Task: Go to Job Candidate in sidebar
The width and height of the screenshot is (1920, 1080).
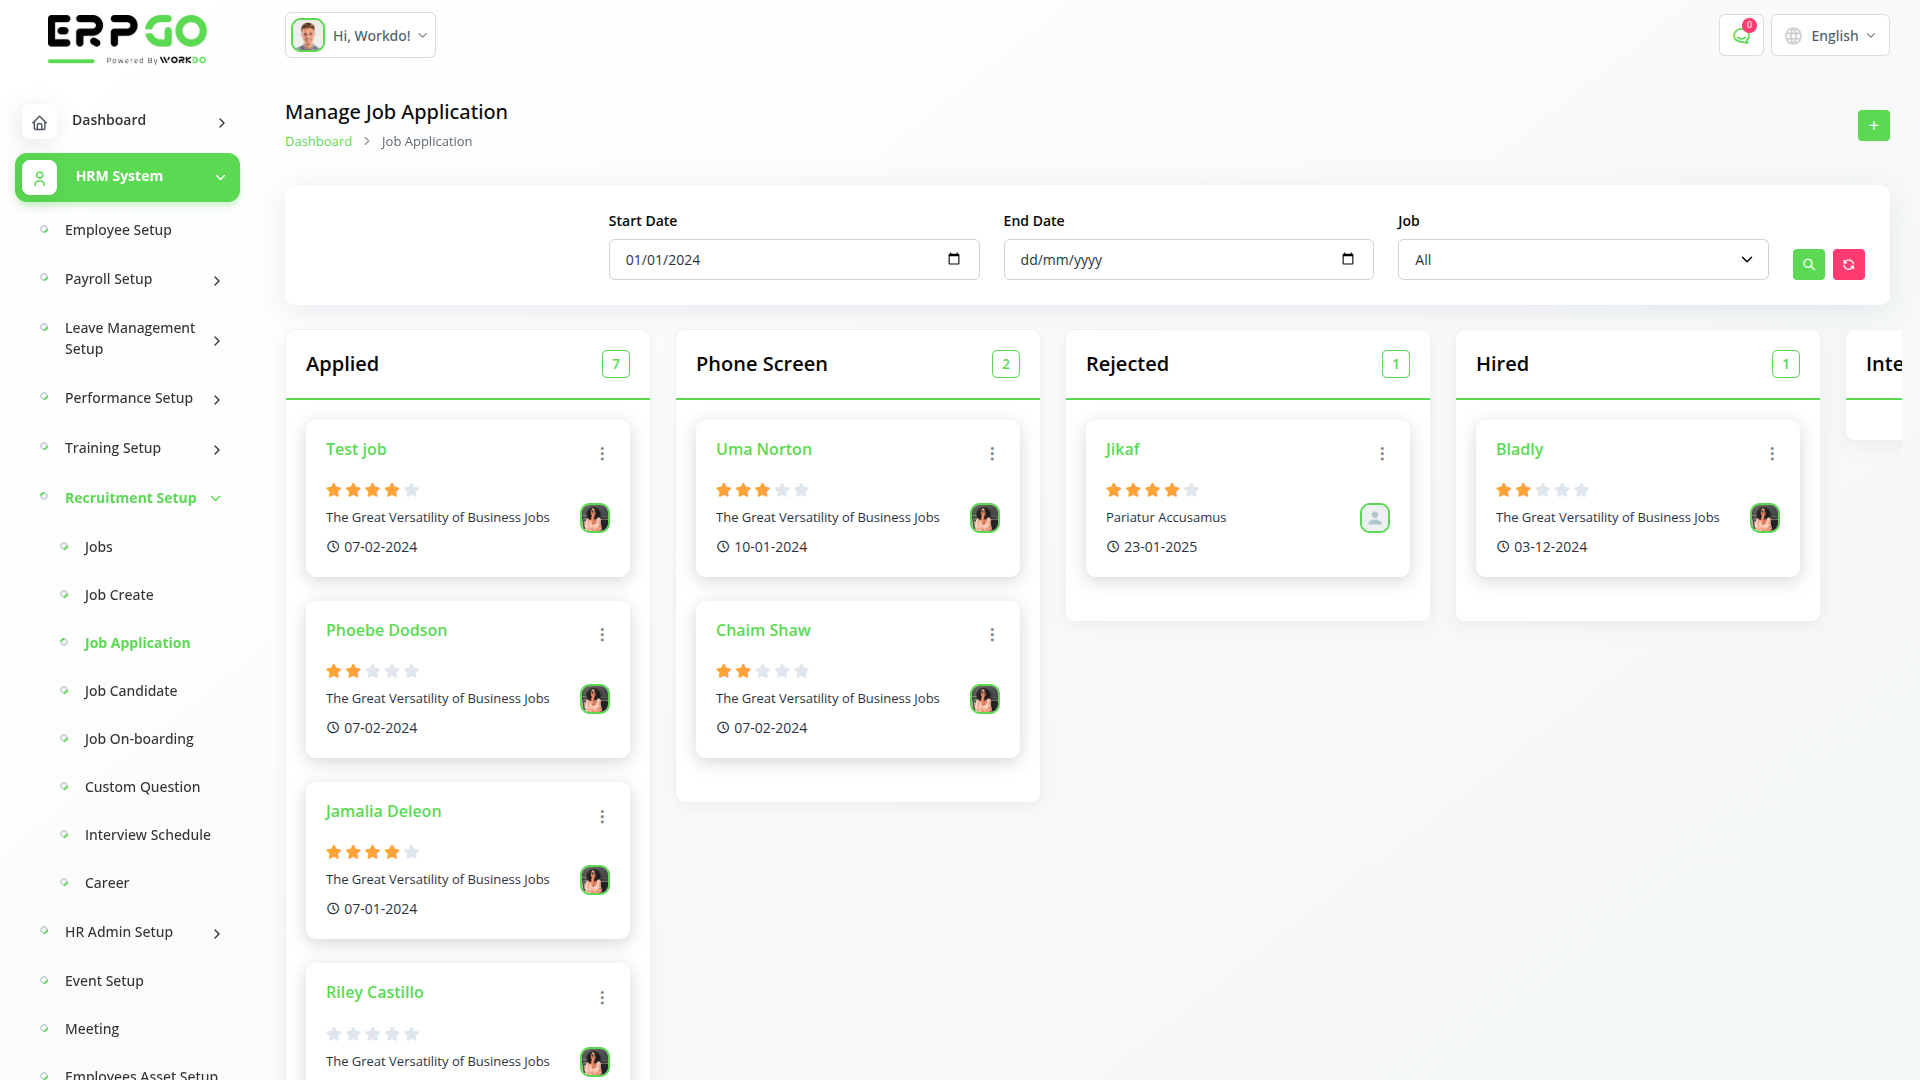Action: pyautogui.click(x=130, y=691)
